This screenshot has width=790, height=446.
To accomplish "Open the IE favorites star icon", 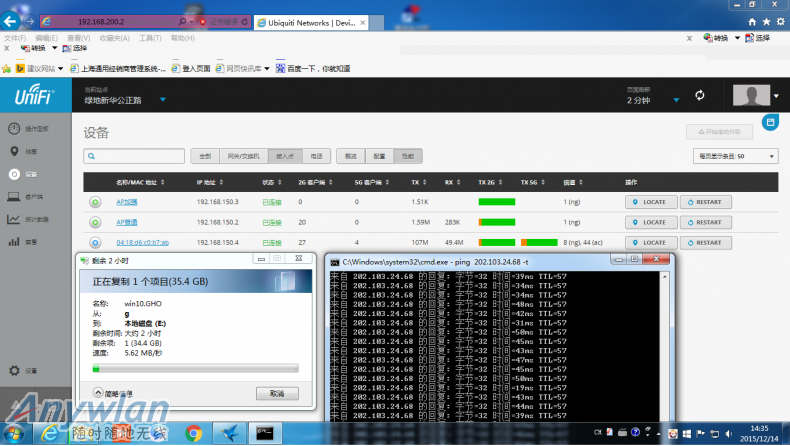I will tap(766, 22).
